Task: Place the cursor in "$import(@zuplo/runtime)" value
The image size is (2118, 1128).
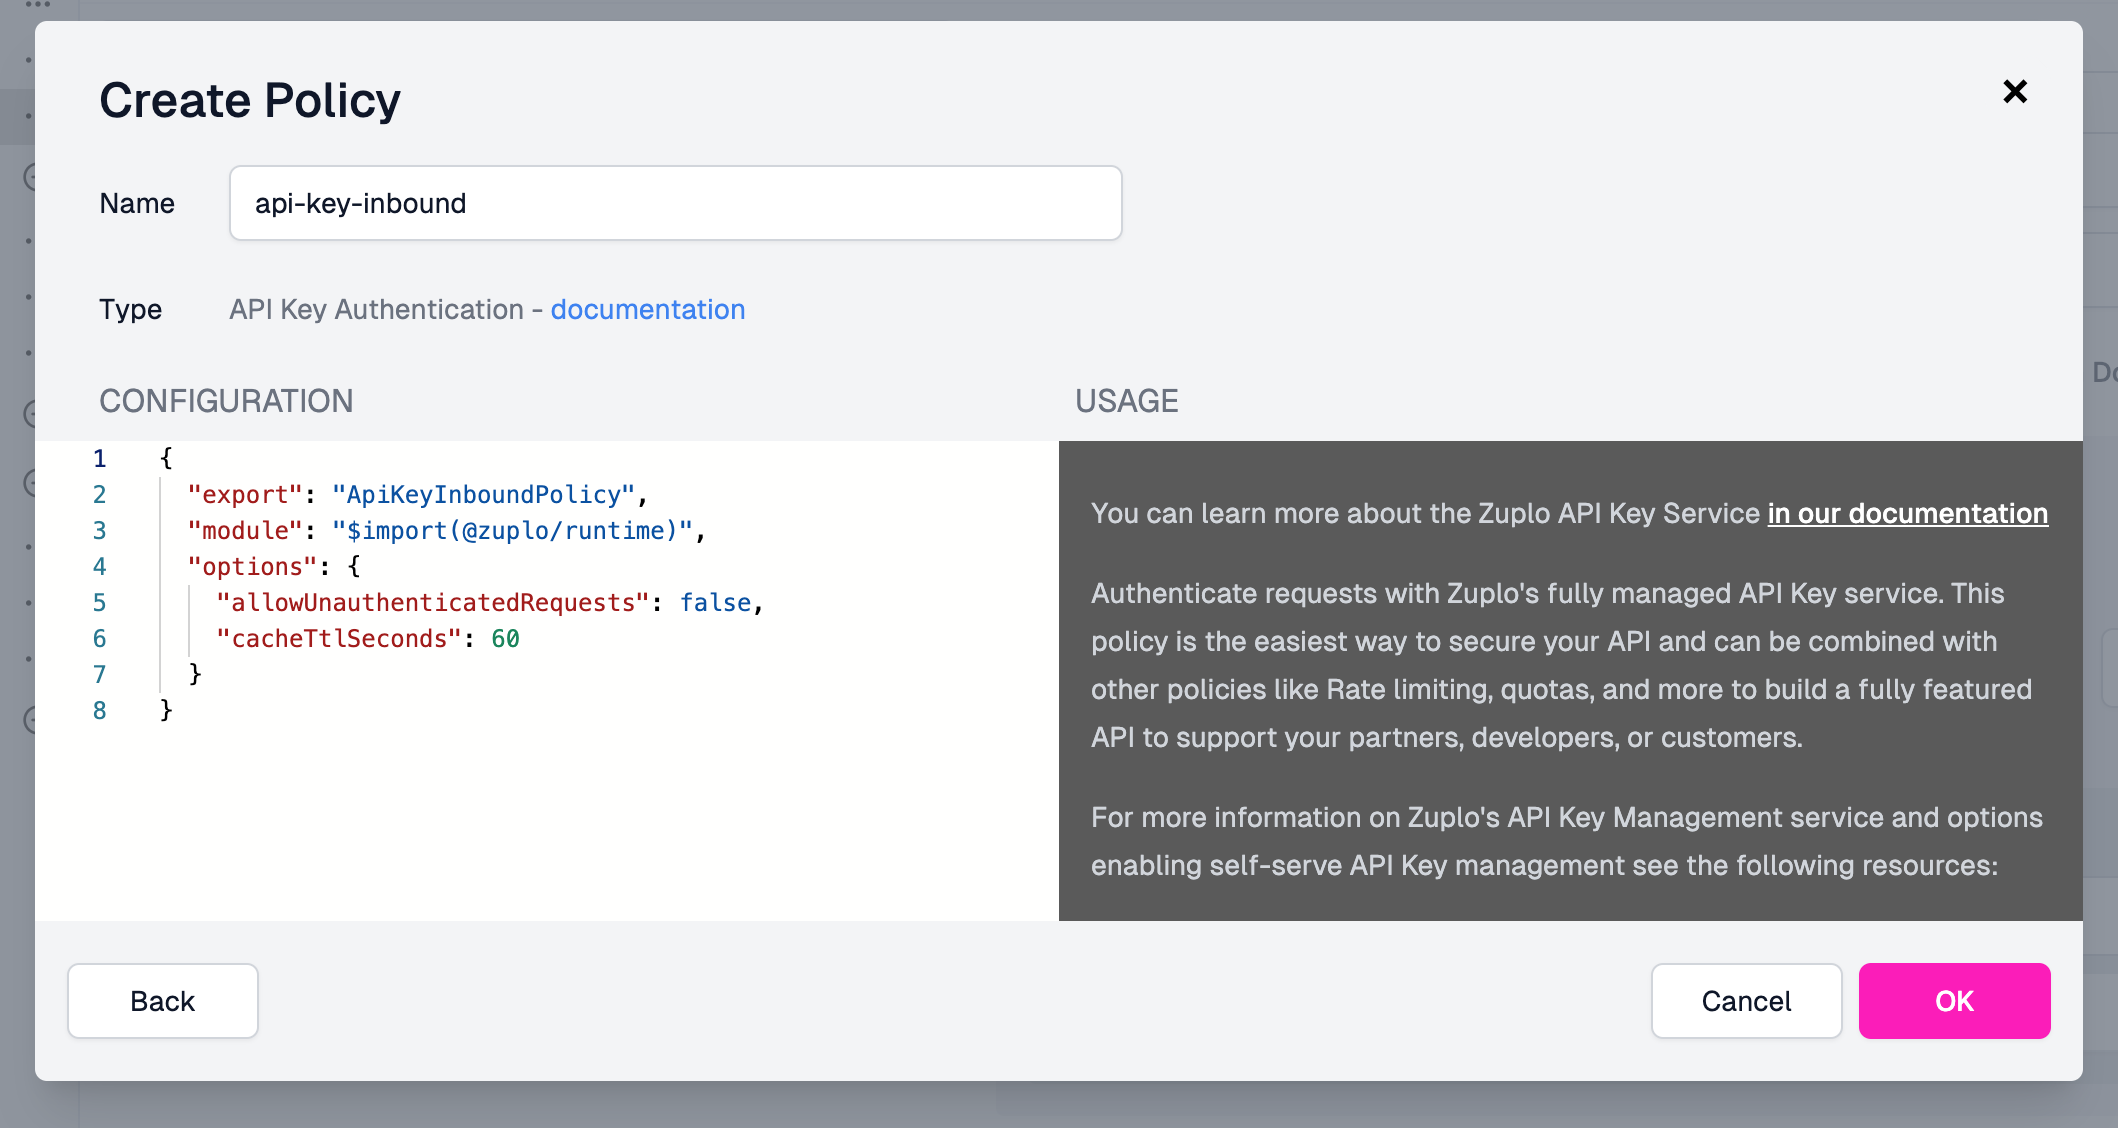Action: pos(513,531)
